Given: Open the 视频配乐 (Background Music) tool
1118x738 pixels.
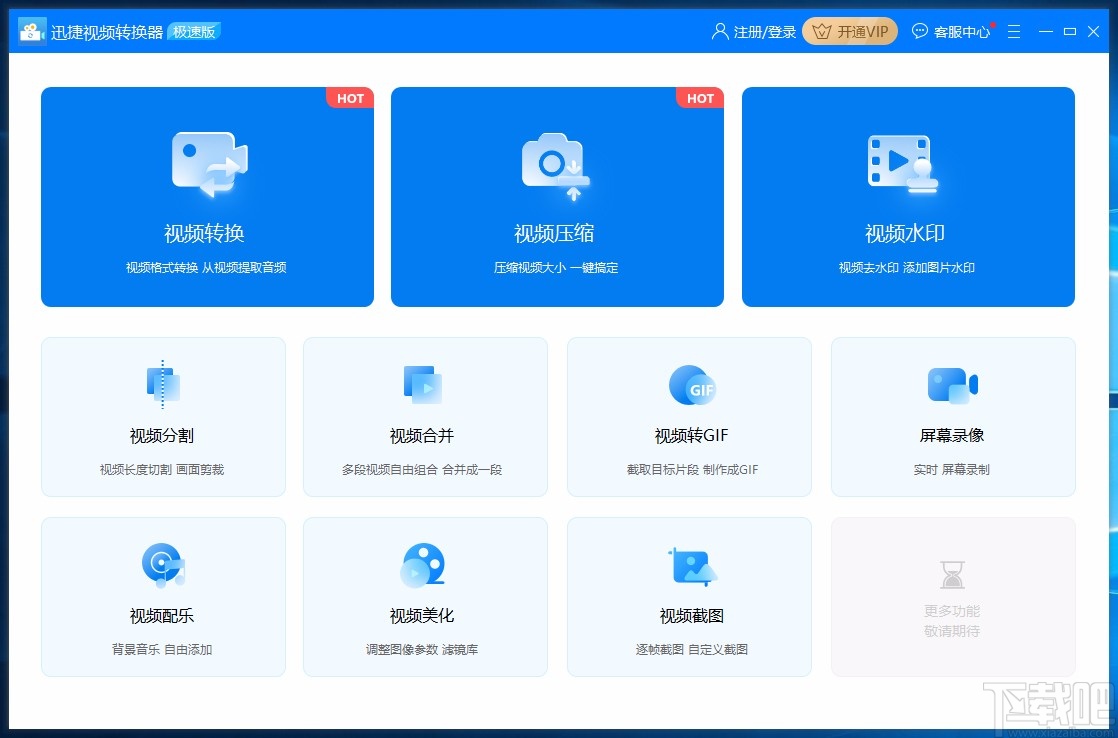Looking at the screenshot, I should 163,596.
